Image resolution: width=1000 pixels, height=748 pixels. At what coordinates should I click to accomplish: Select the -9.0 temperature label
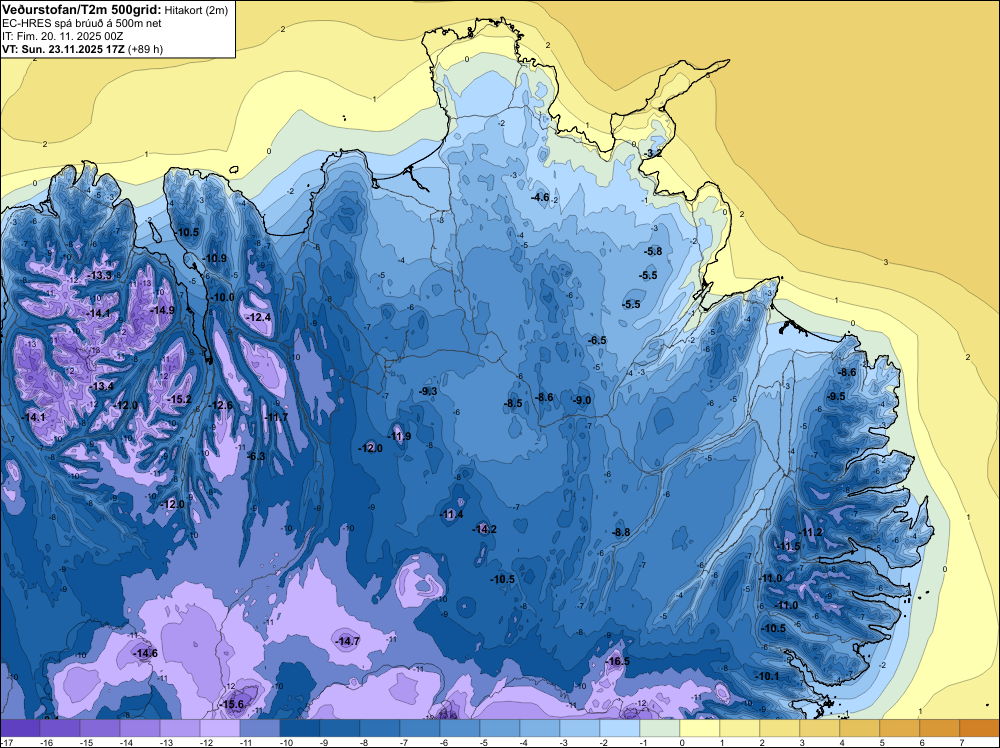point(582,400)
